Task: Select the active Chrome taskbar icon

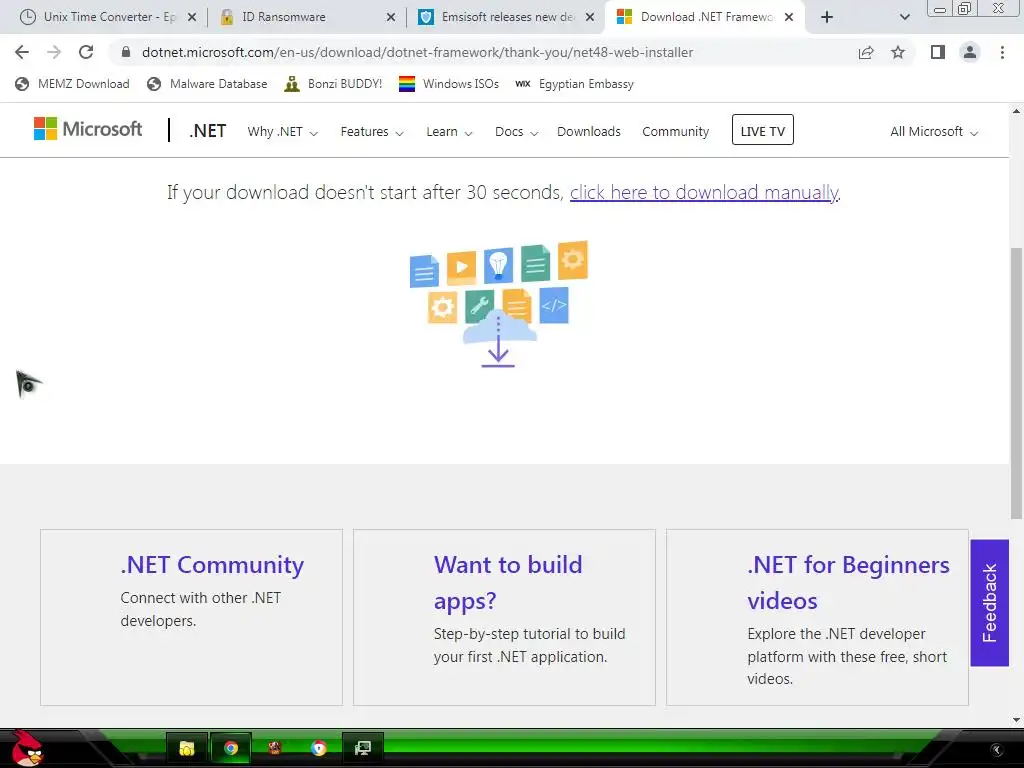Action: (231, 748)
